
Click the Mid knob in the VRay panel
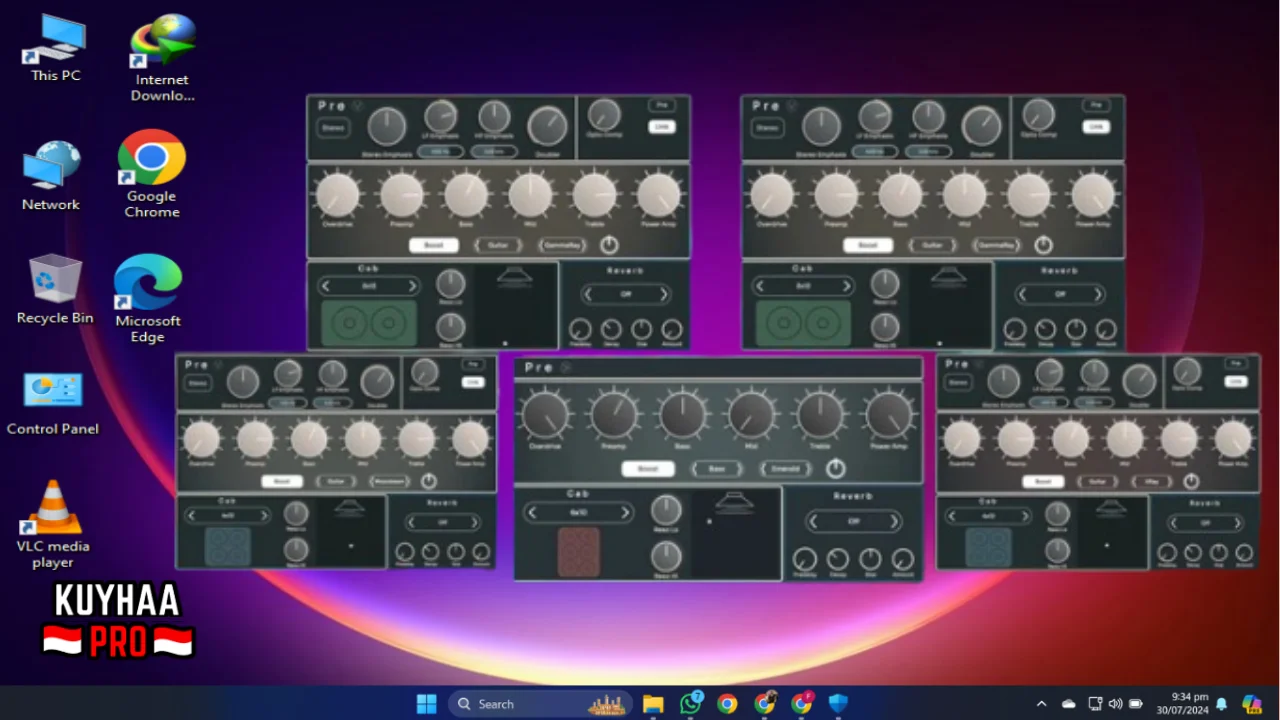pos(1124,439)
